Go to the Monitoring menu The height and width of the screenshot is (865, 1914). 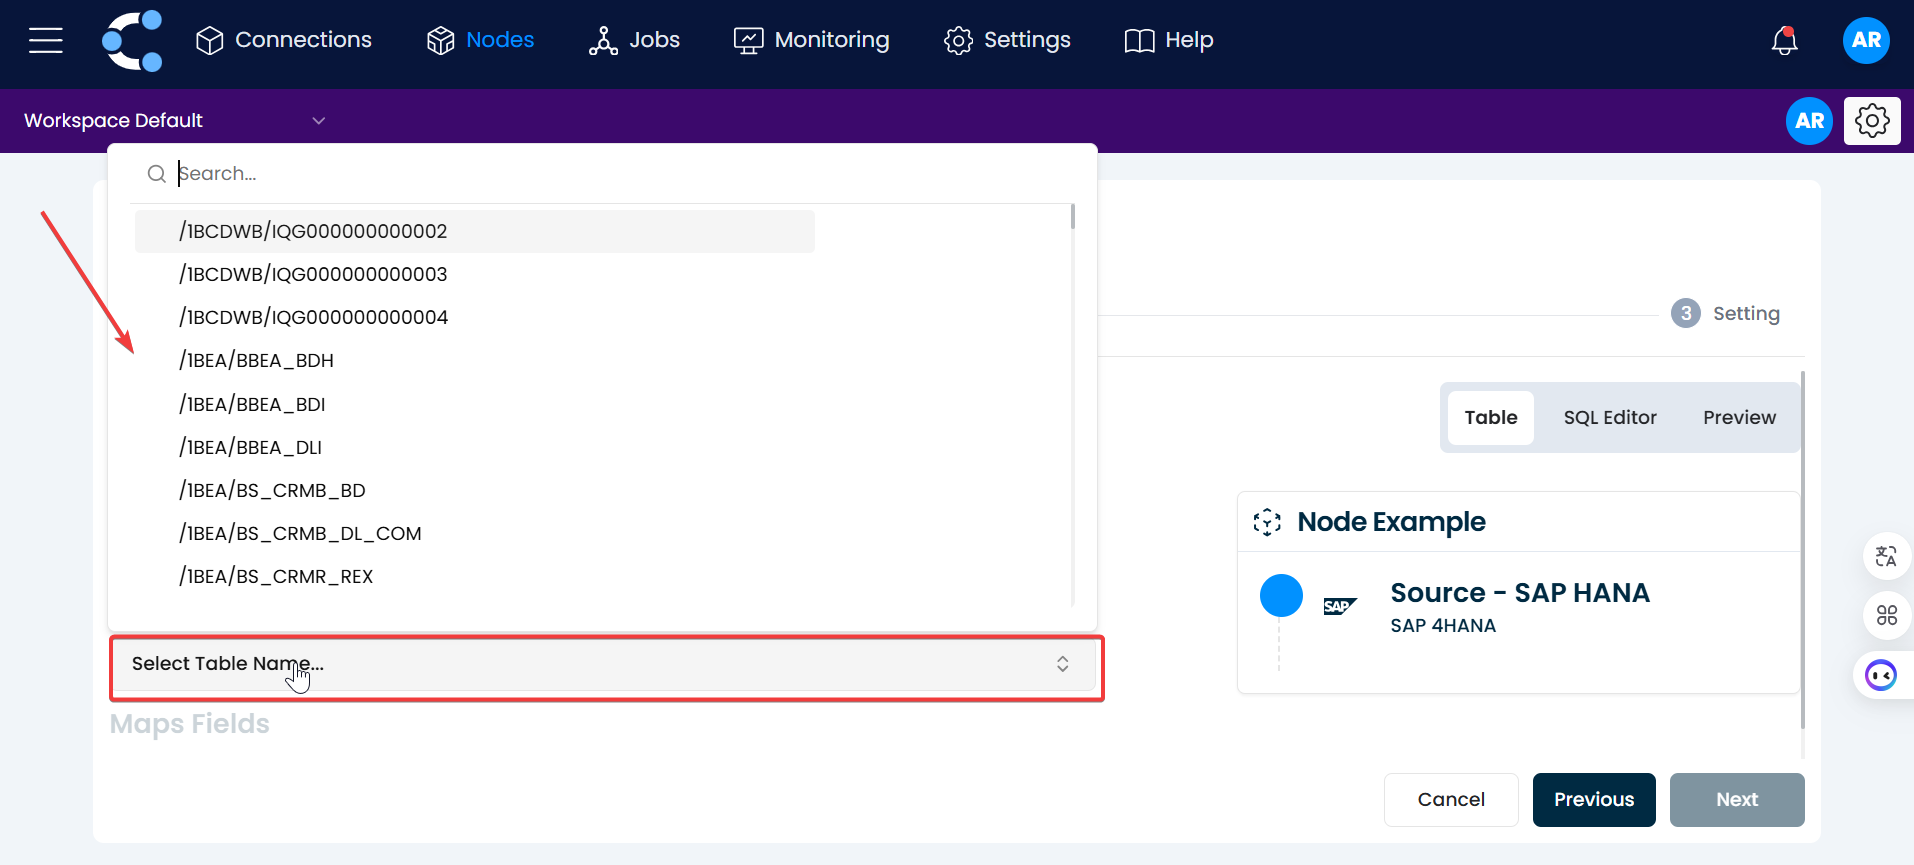click(812, 40)
